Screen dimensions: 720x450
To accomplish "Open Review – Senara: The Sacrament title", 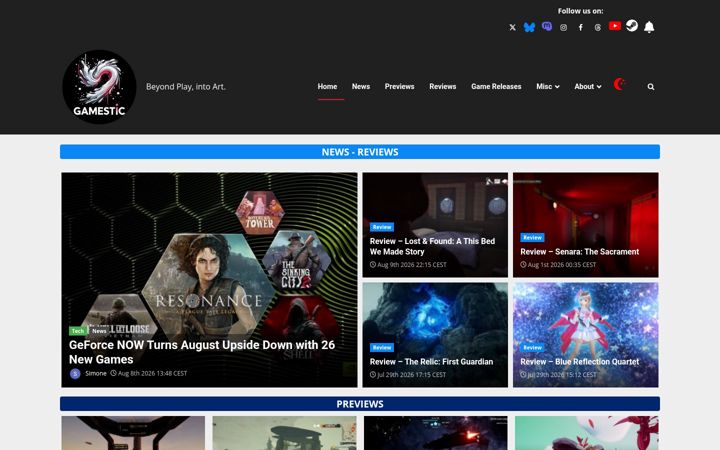I will click(579, 252).
